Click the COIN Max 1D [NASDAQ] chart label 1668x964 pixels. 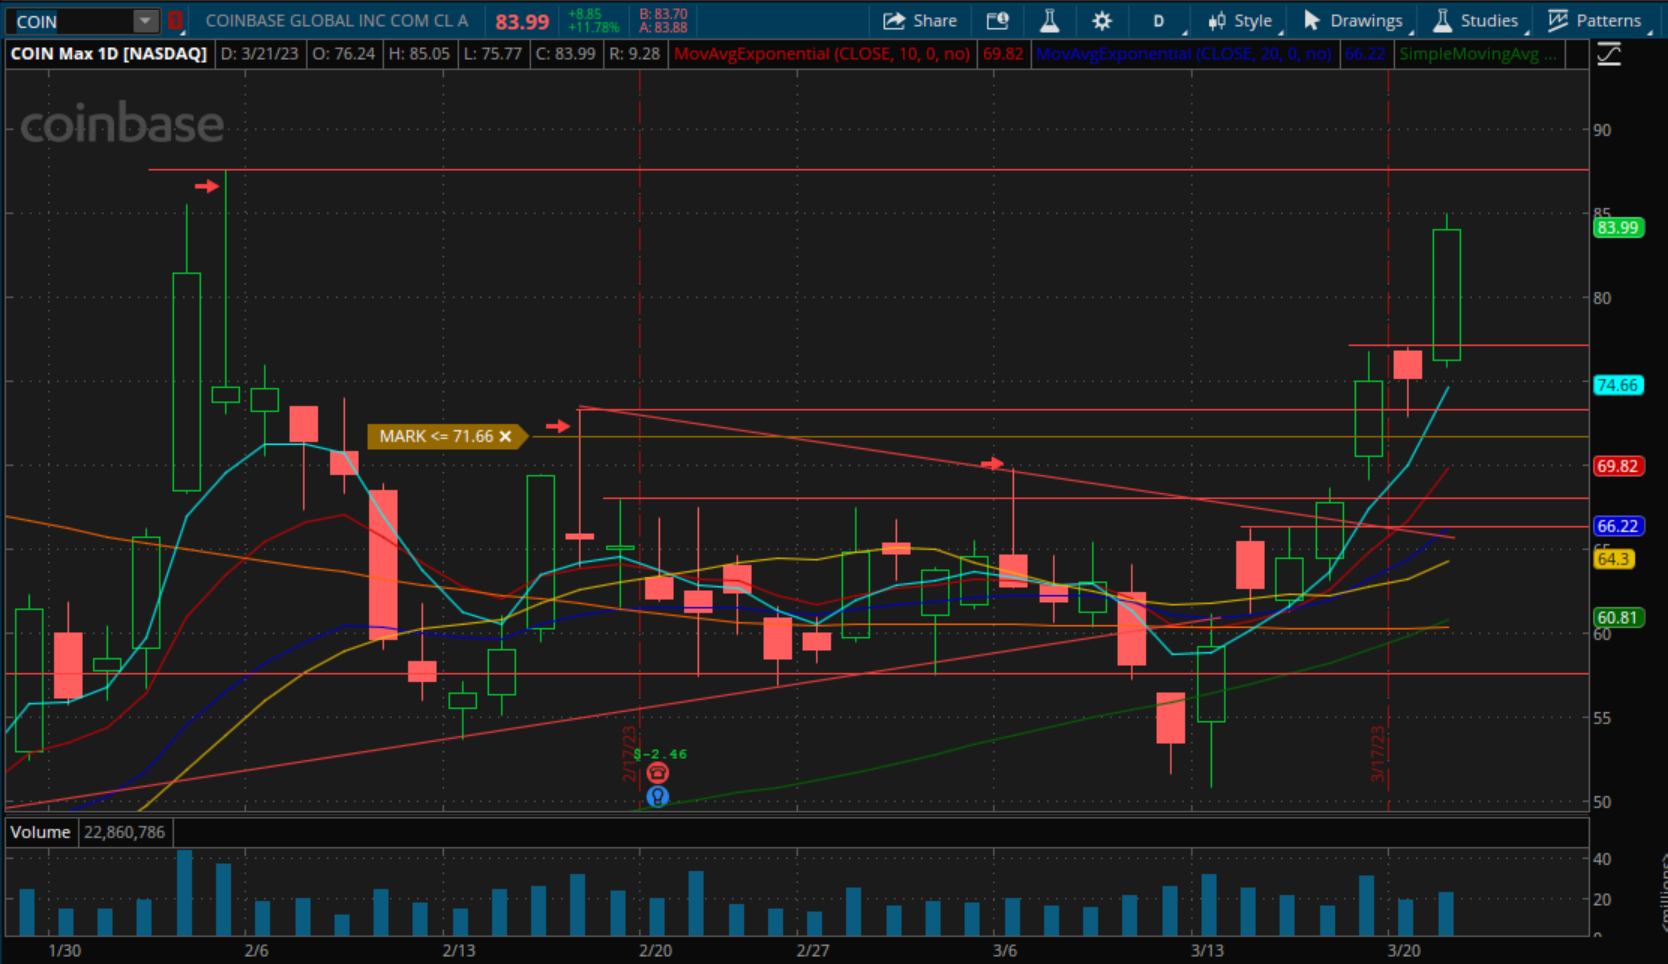[109, 54]
